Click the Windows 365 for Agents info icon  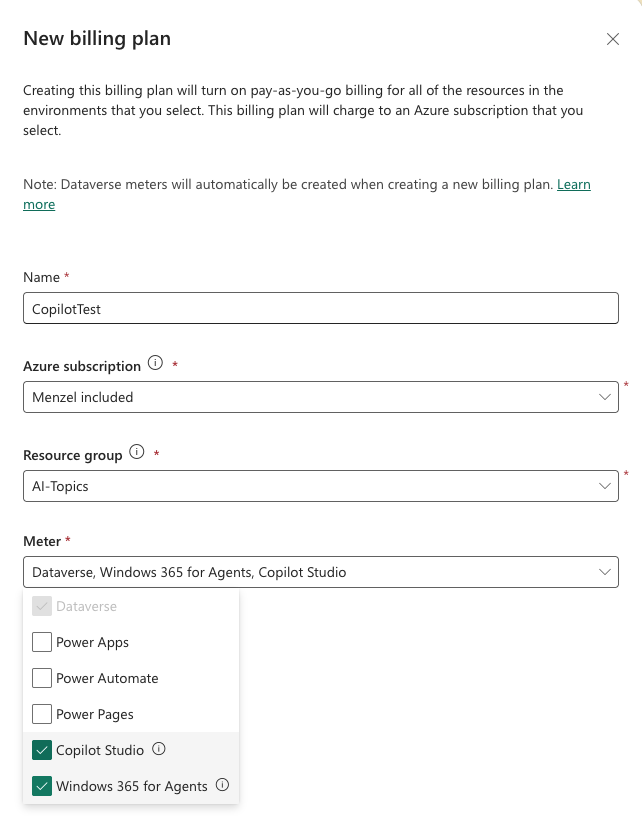point(223,785)
